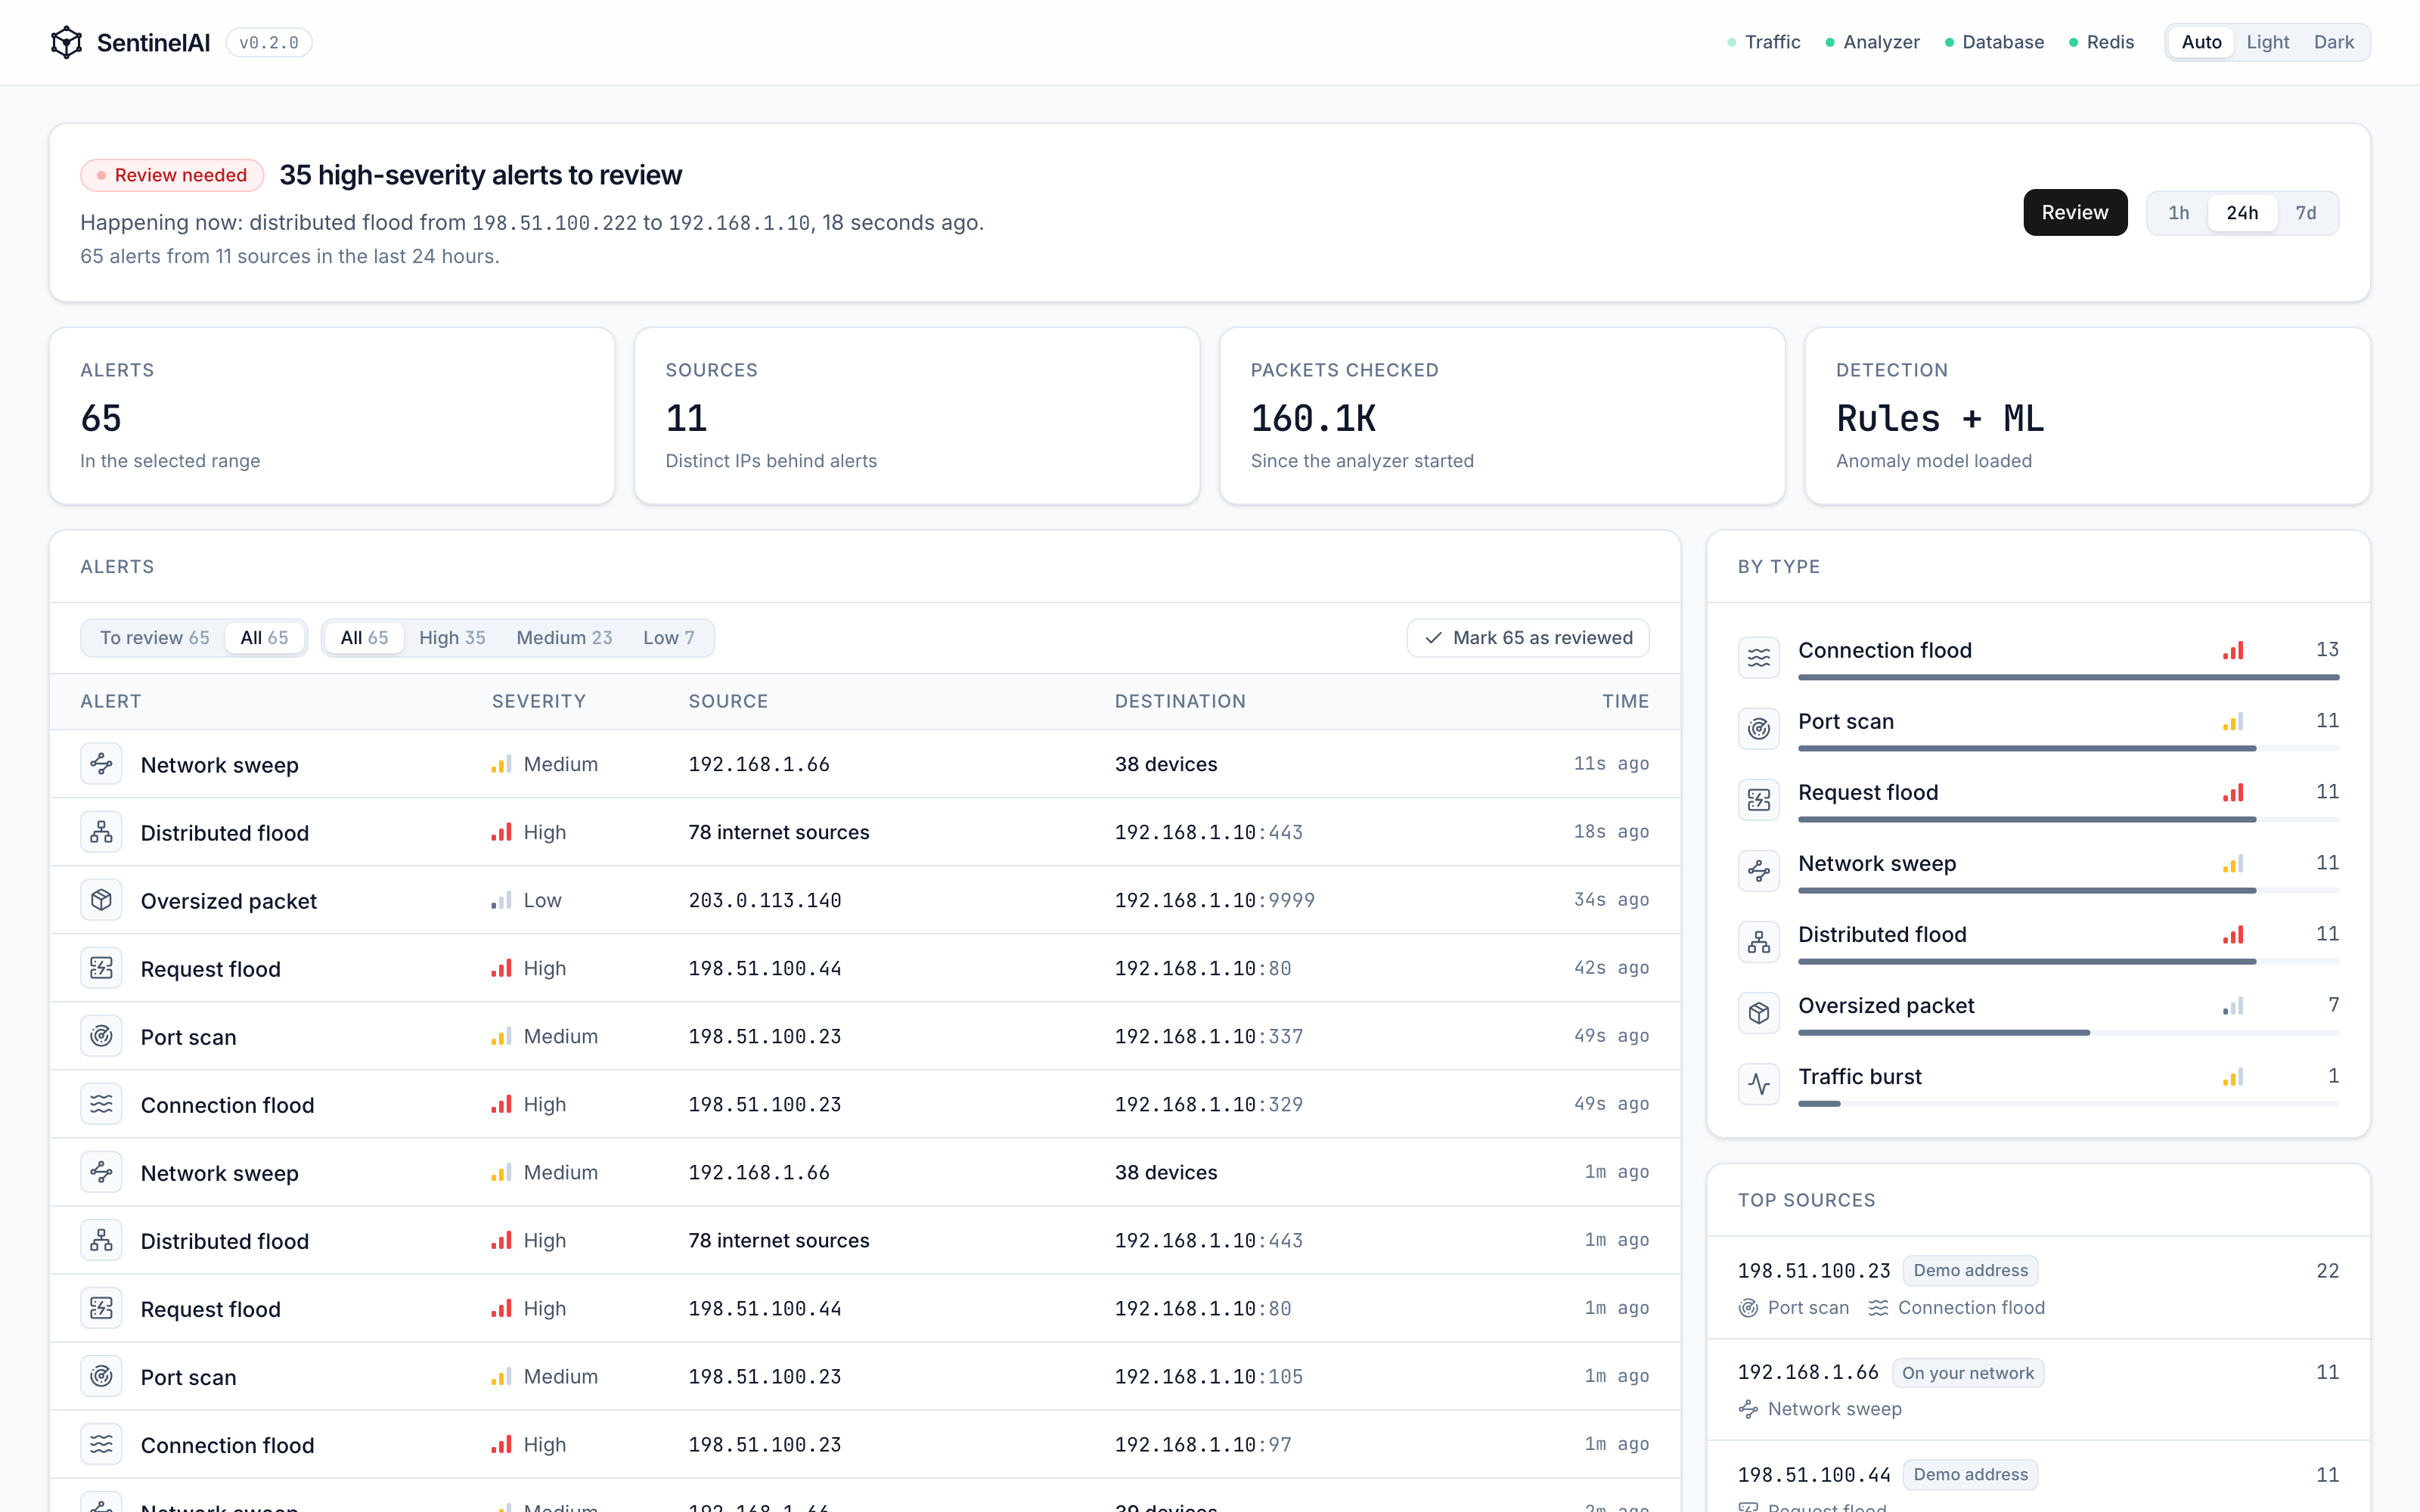
Task: Click the Redis status indicator
Action: click(2101, 42)
